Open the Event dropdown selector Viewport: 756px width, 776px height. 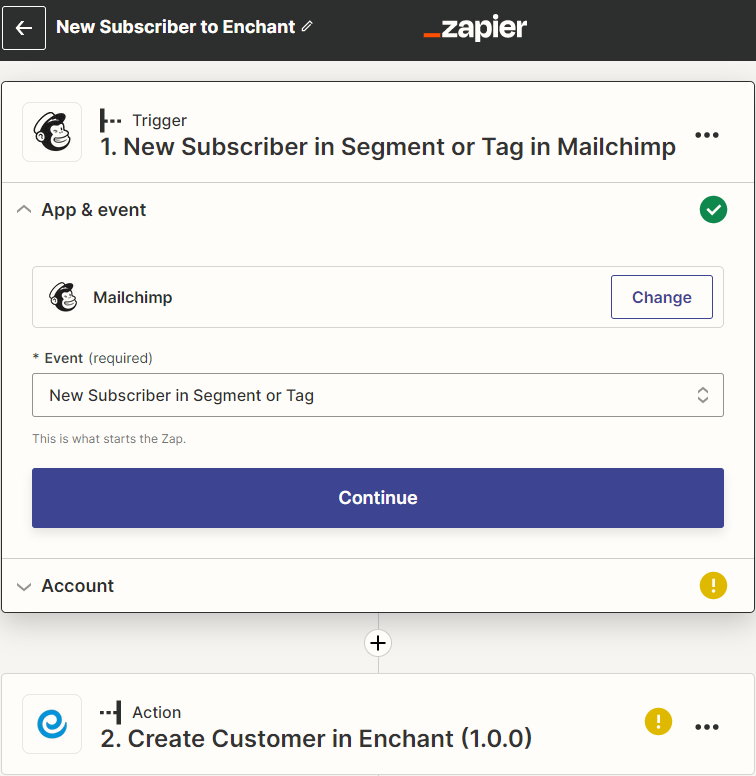[x=378, y=395]
